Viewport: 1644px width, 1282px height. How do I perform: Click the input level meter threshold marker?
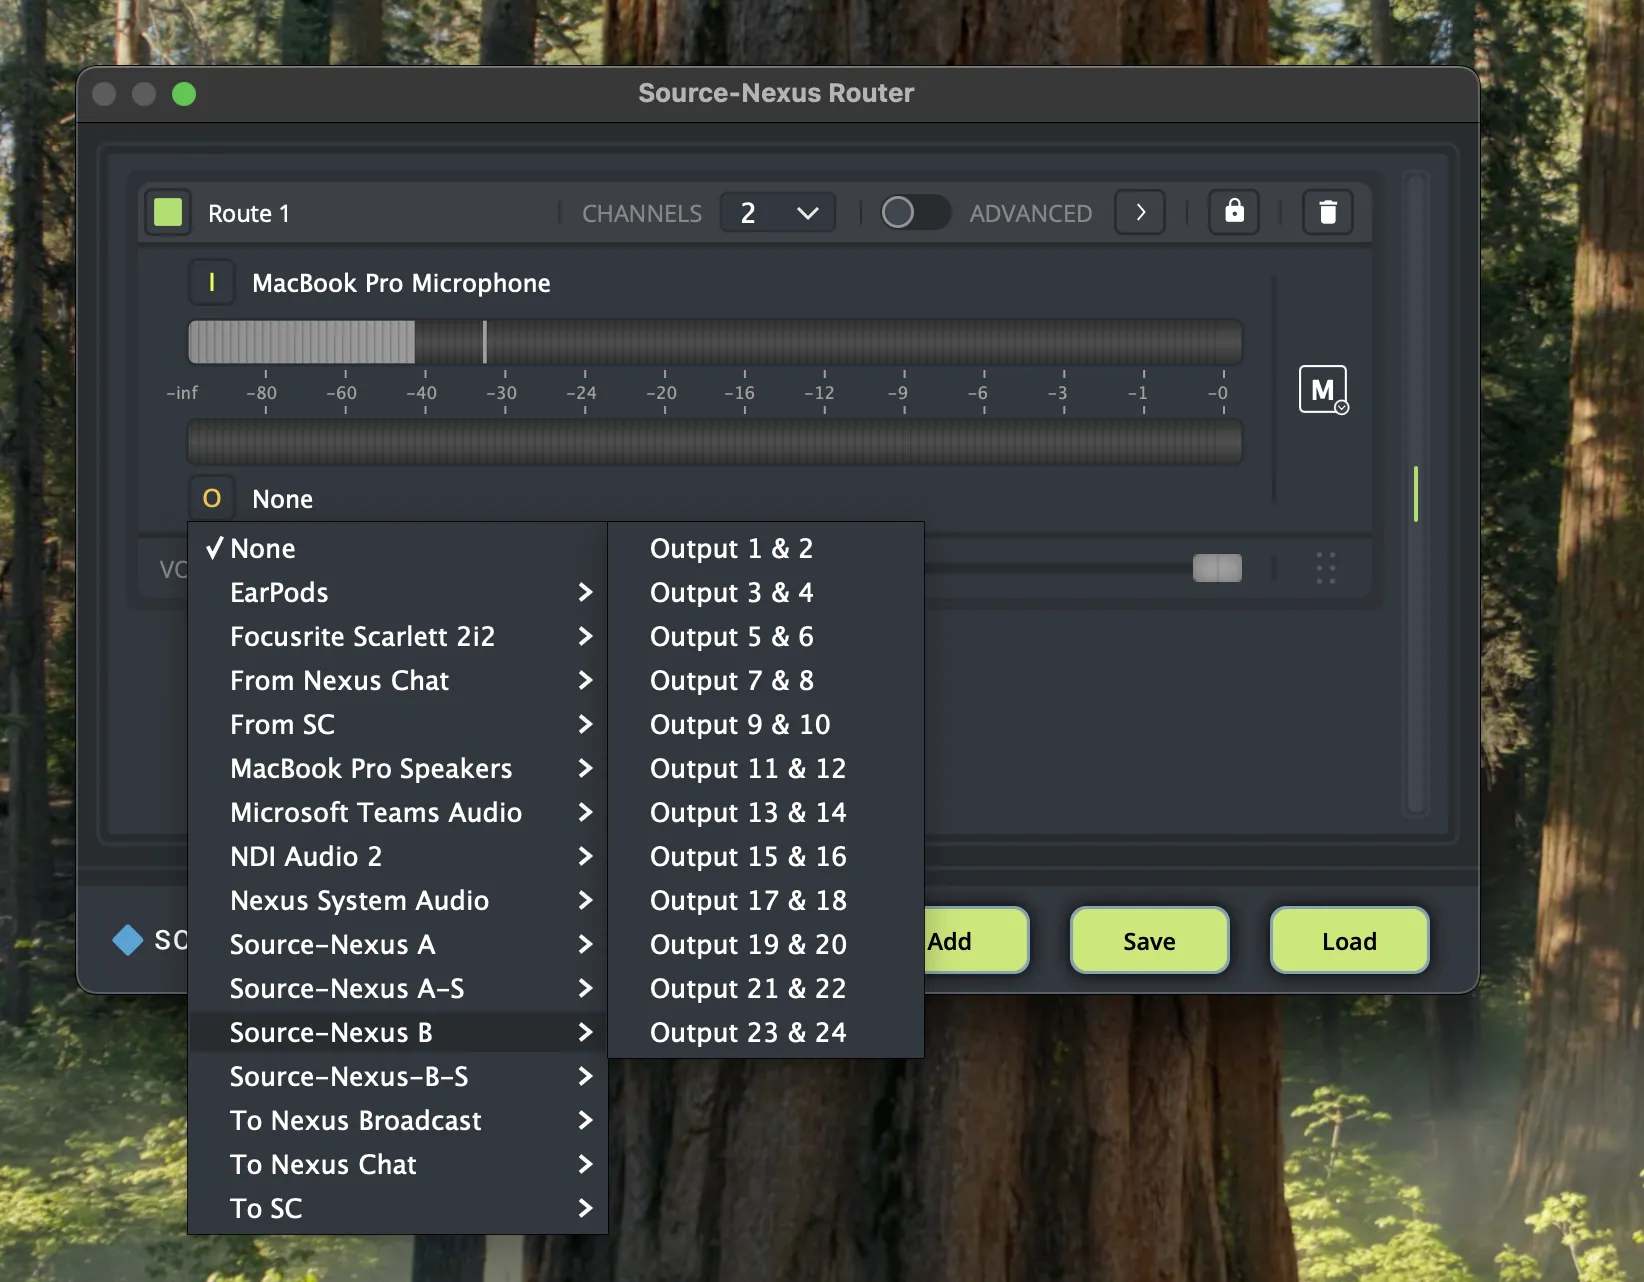click(484, 342)
